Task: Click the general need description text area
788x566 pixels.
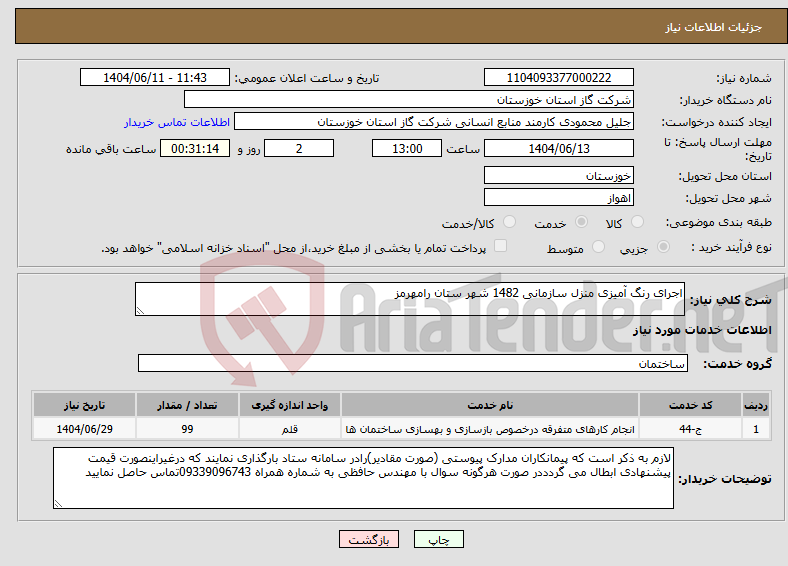Action: click(x=410, y=299)
